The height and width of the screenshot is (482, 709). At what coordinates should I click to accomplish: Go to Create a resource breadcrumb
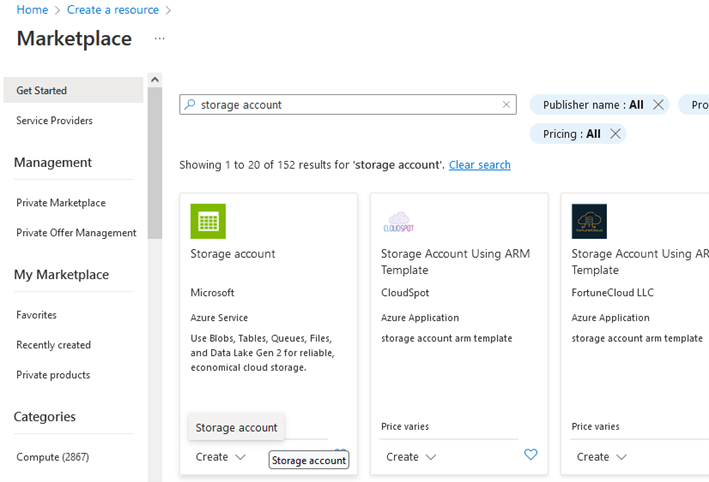click(113, 9)
